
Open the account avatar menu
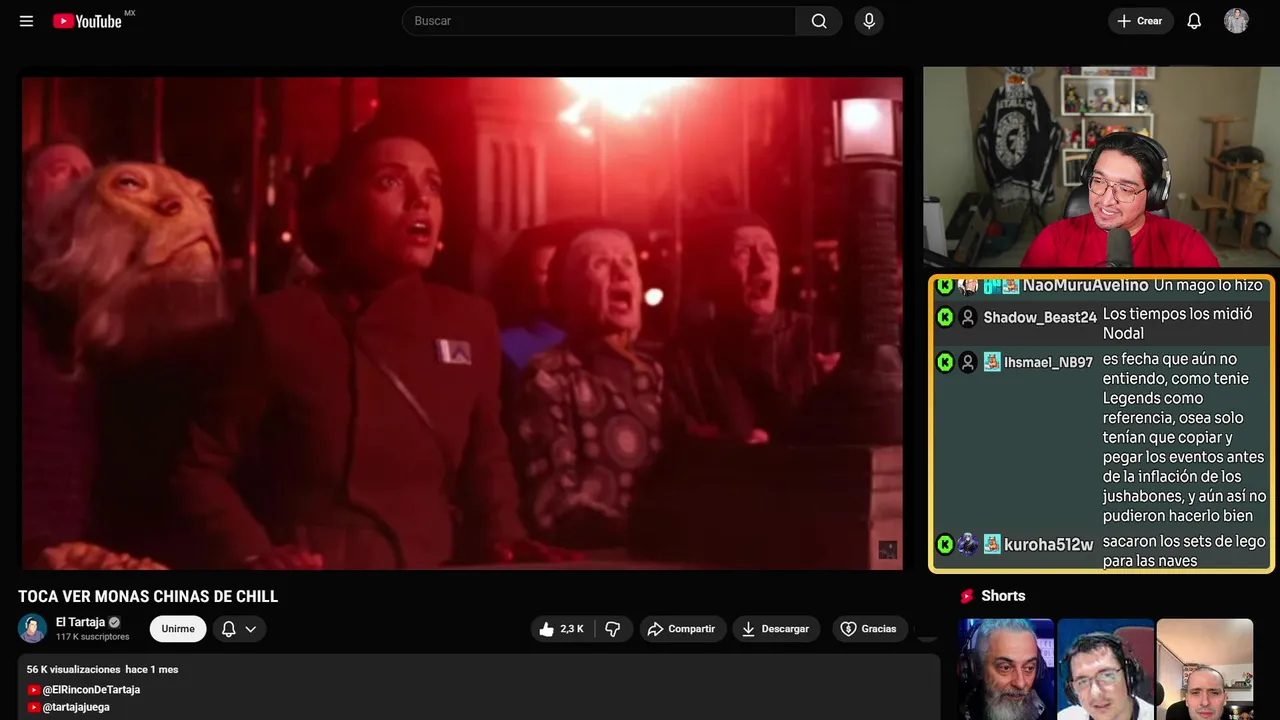point(1236,21)
